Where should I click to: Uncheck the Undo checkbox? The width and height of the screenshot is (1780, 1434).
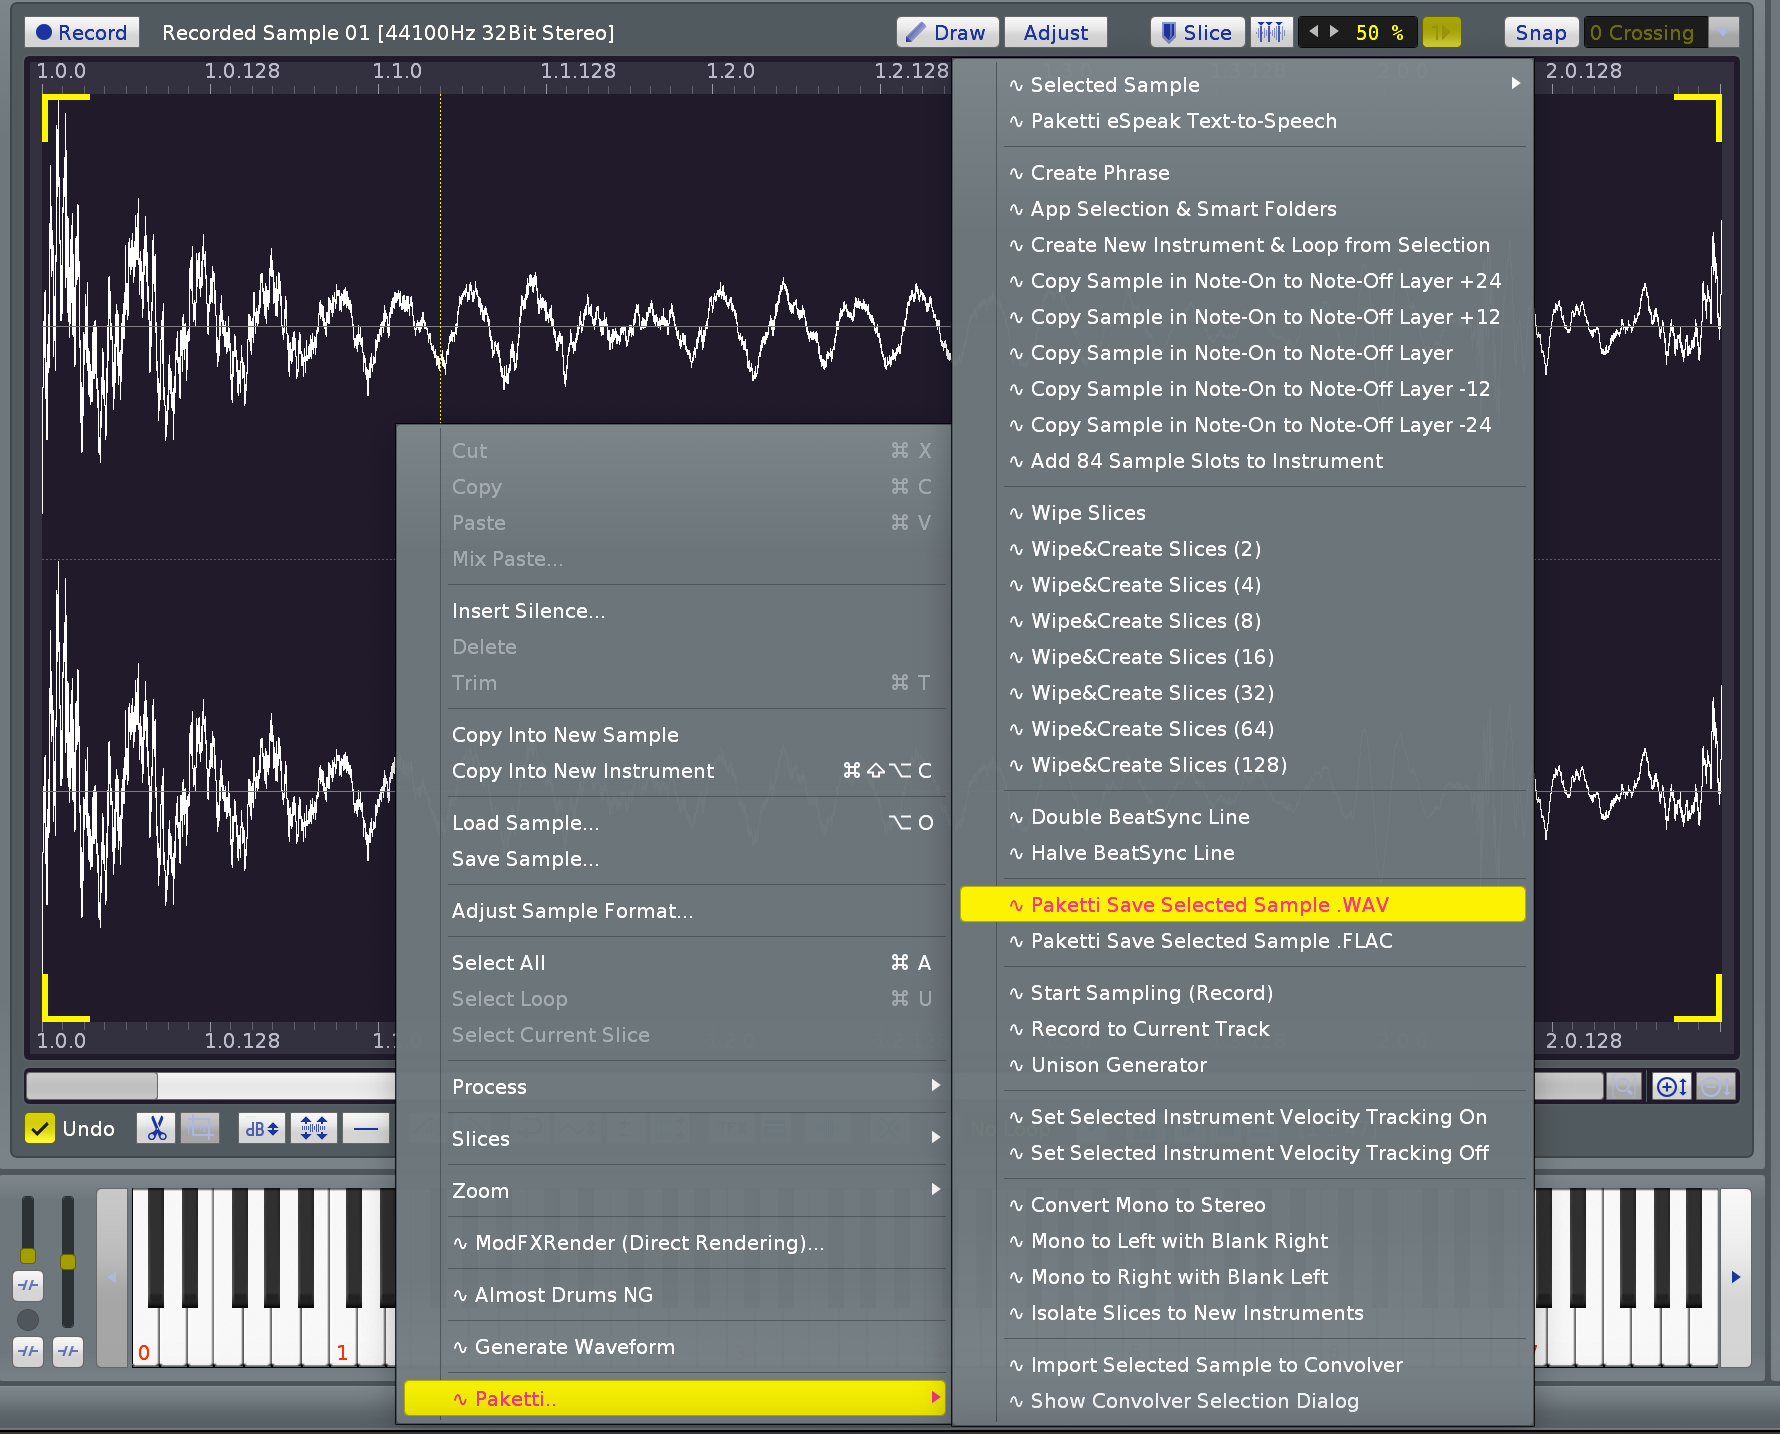(x=40, y=1129)
